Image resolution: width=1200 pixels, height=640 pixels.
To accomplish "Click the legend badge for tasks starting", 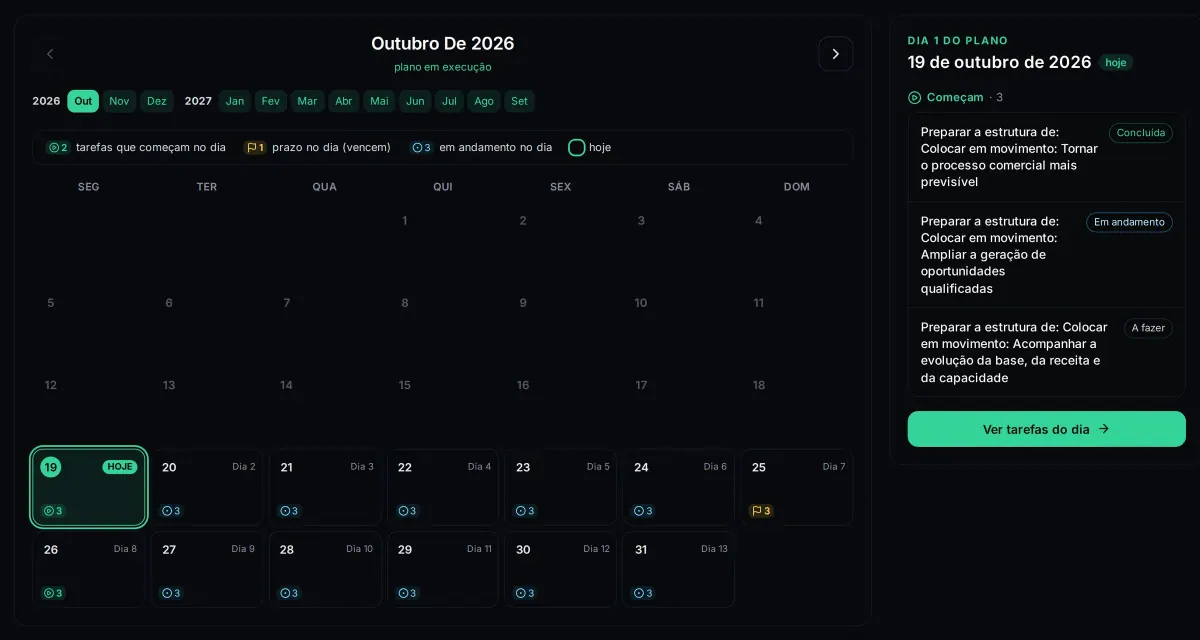I will click(x=58, y=147).
